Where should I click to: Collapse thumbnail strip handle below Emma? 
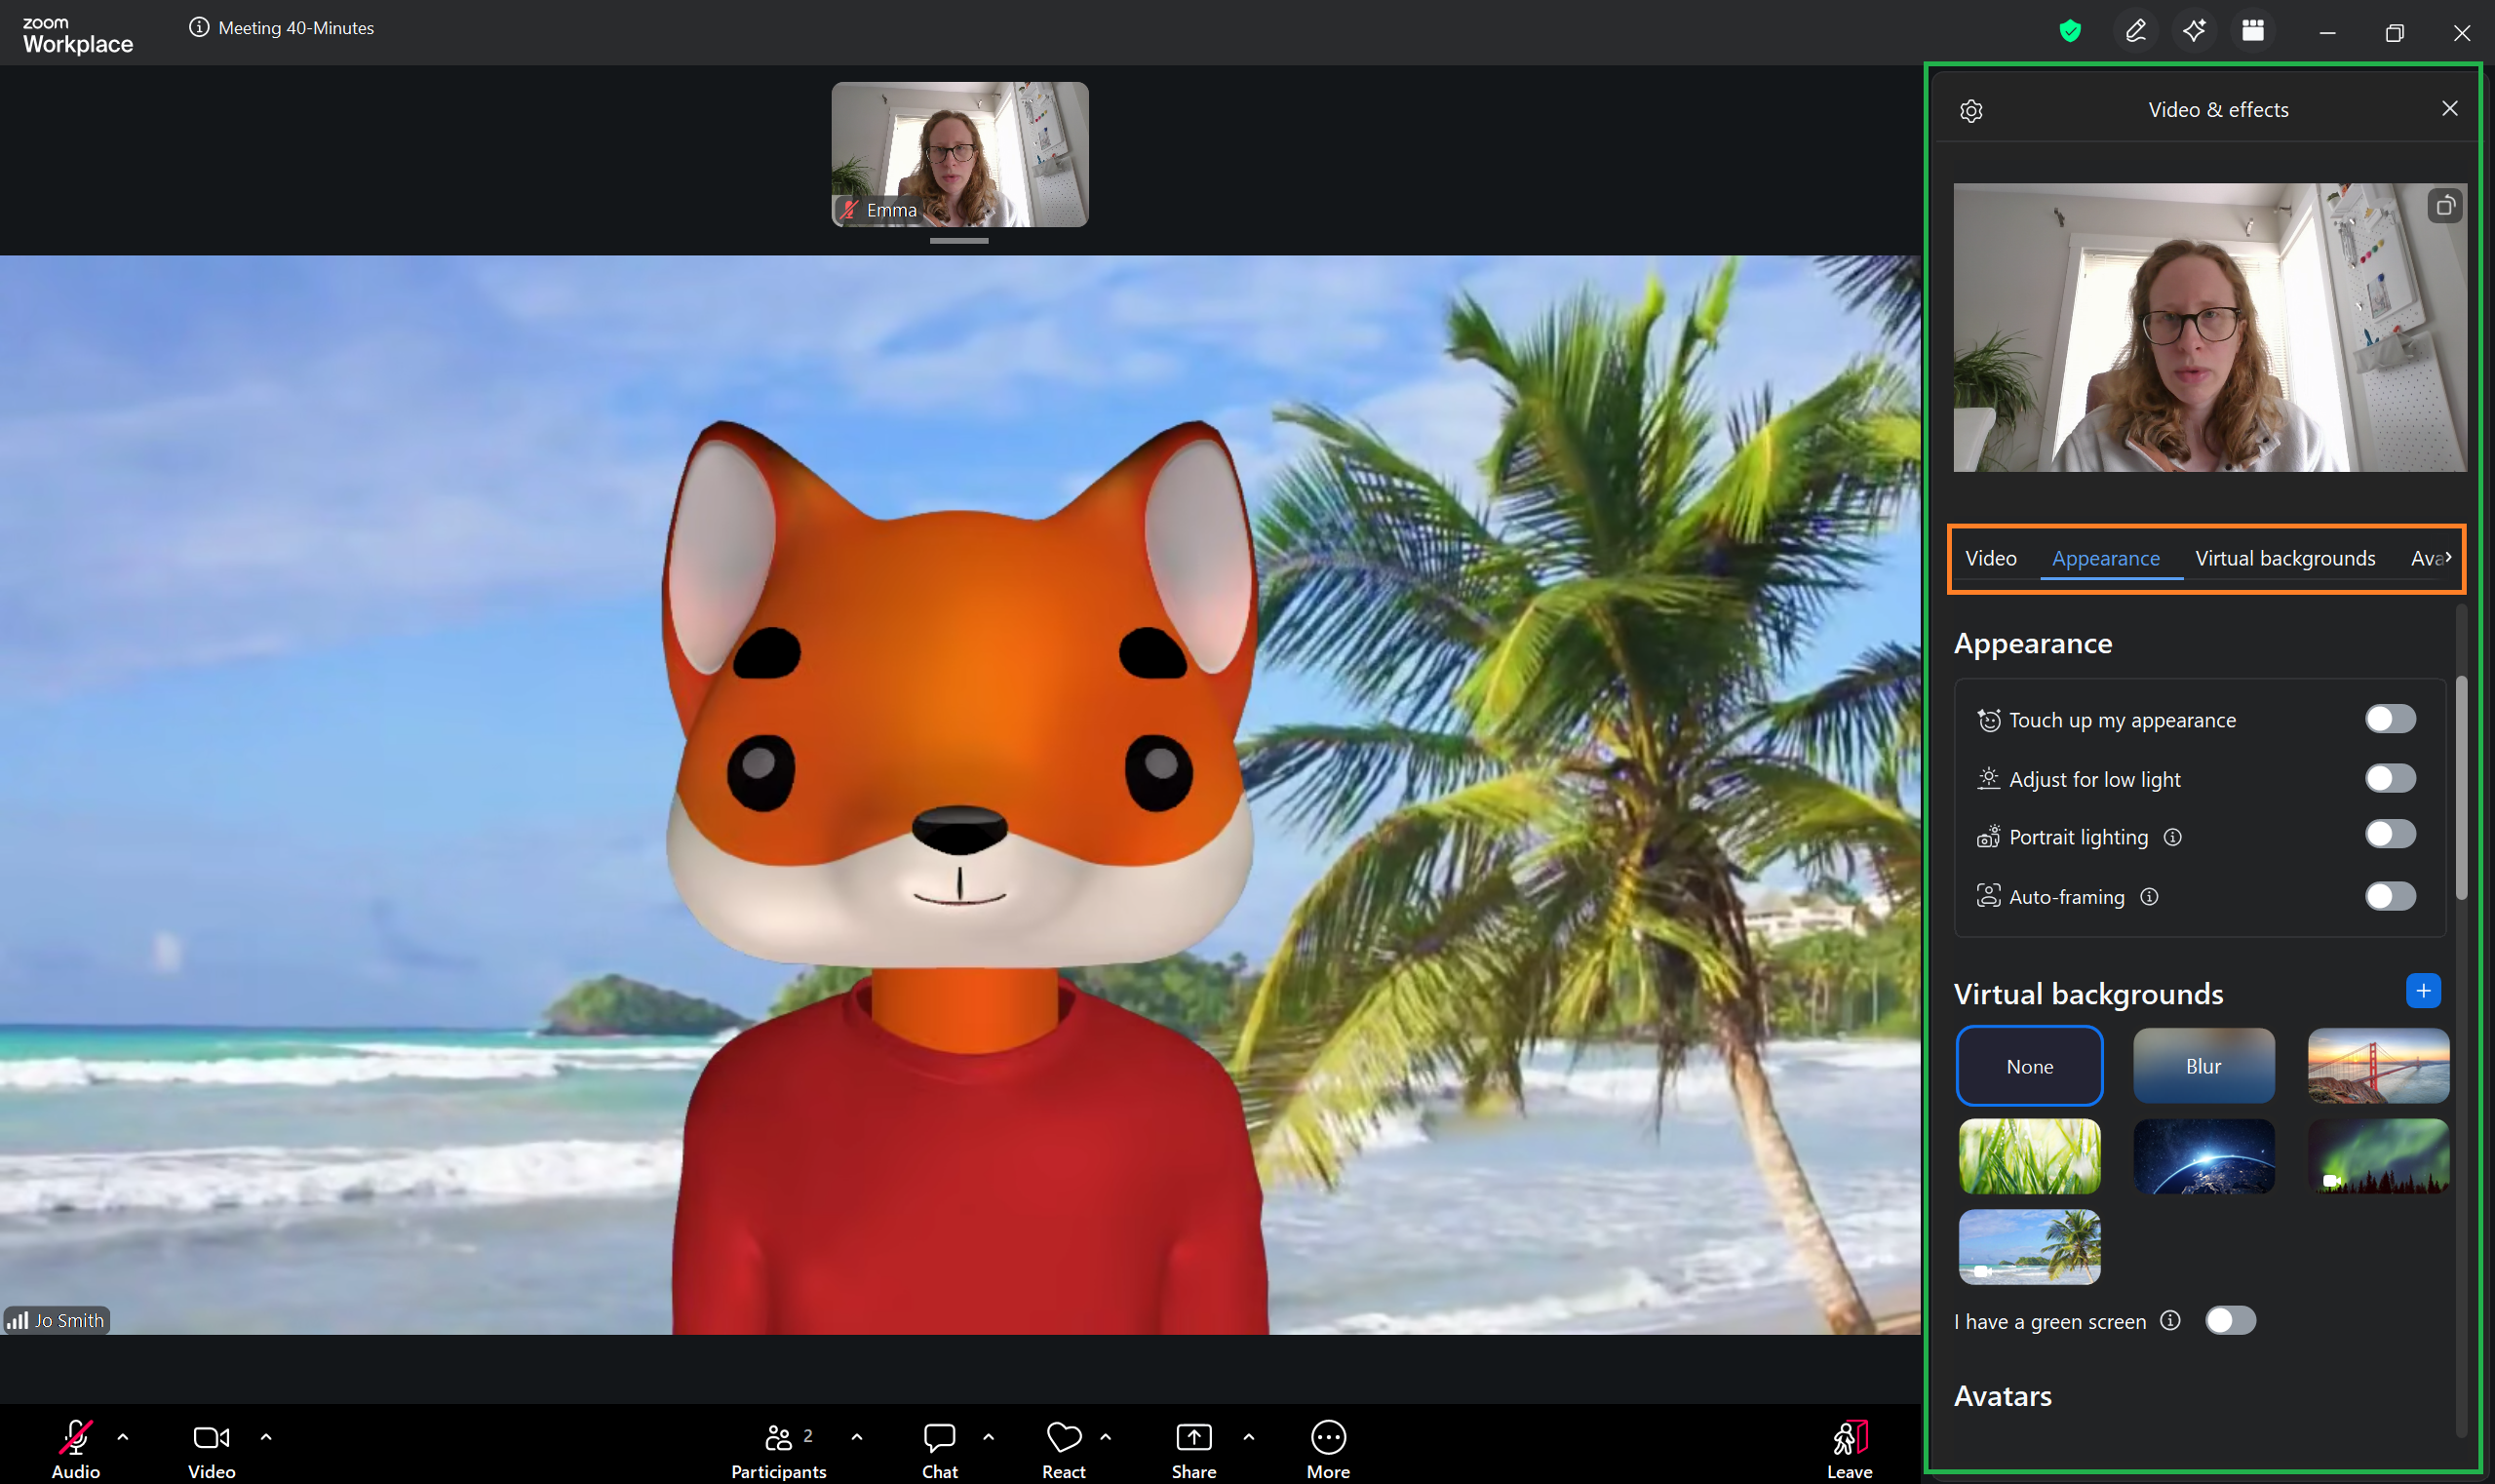(959, 241)
